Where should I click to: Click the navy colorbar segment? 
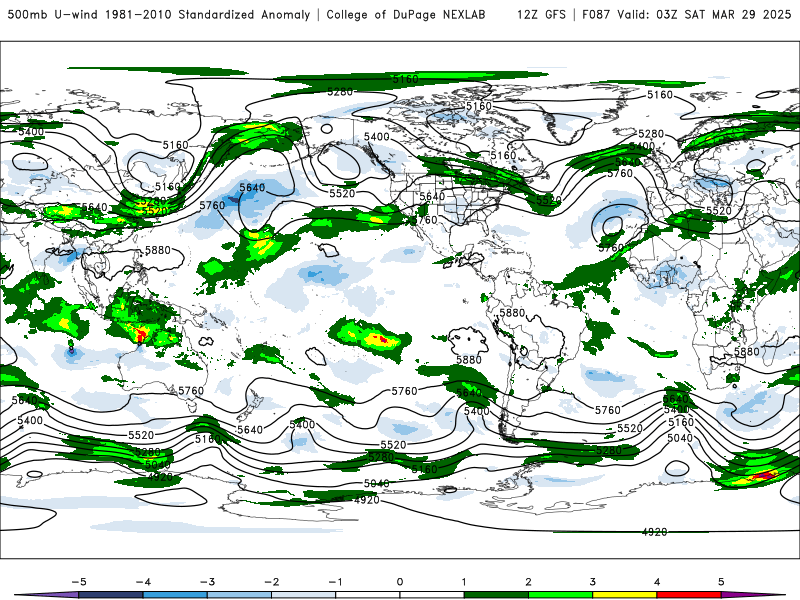coord(111,595)
